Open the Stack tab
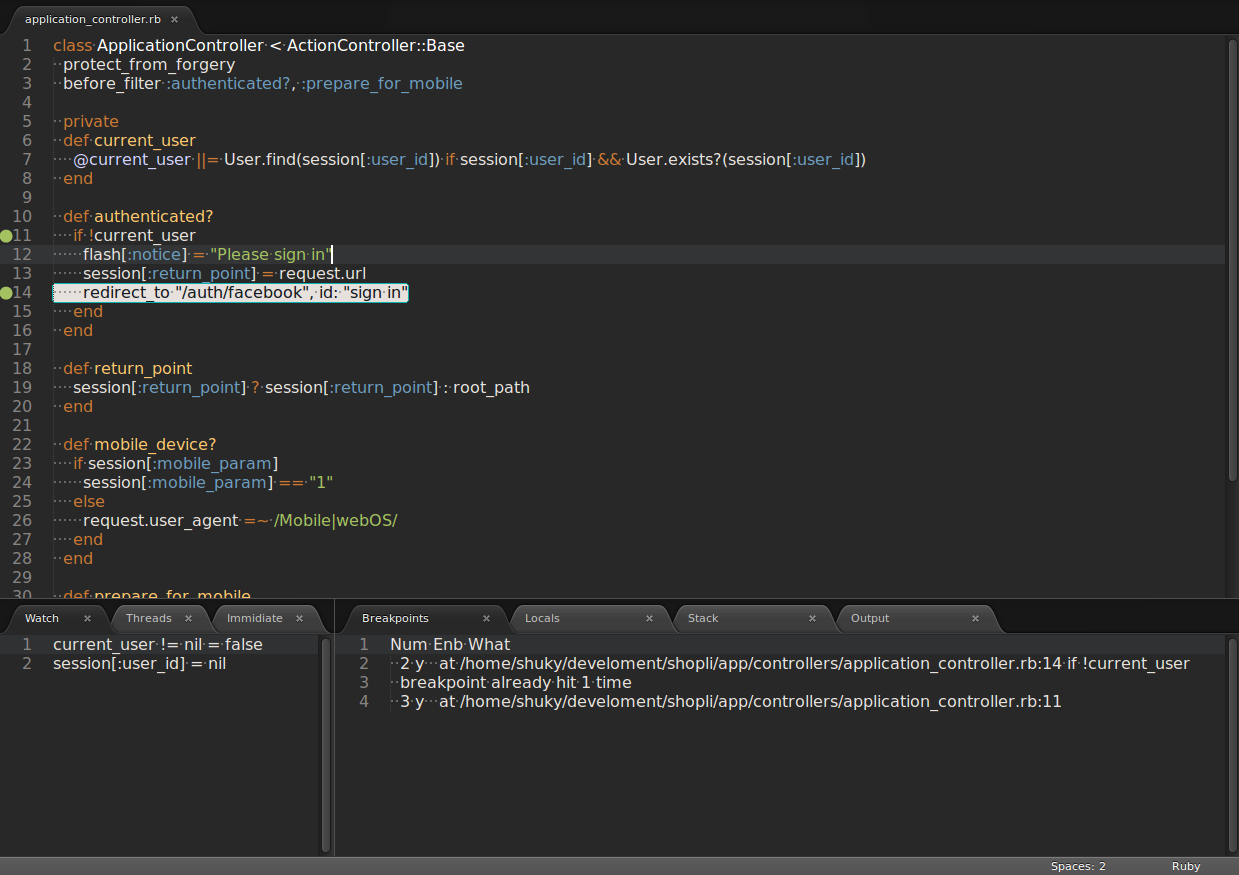Image resolution: width=1239 pixels, height=875 pixels. coord(703,618)
